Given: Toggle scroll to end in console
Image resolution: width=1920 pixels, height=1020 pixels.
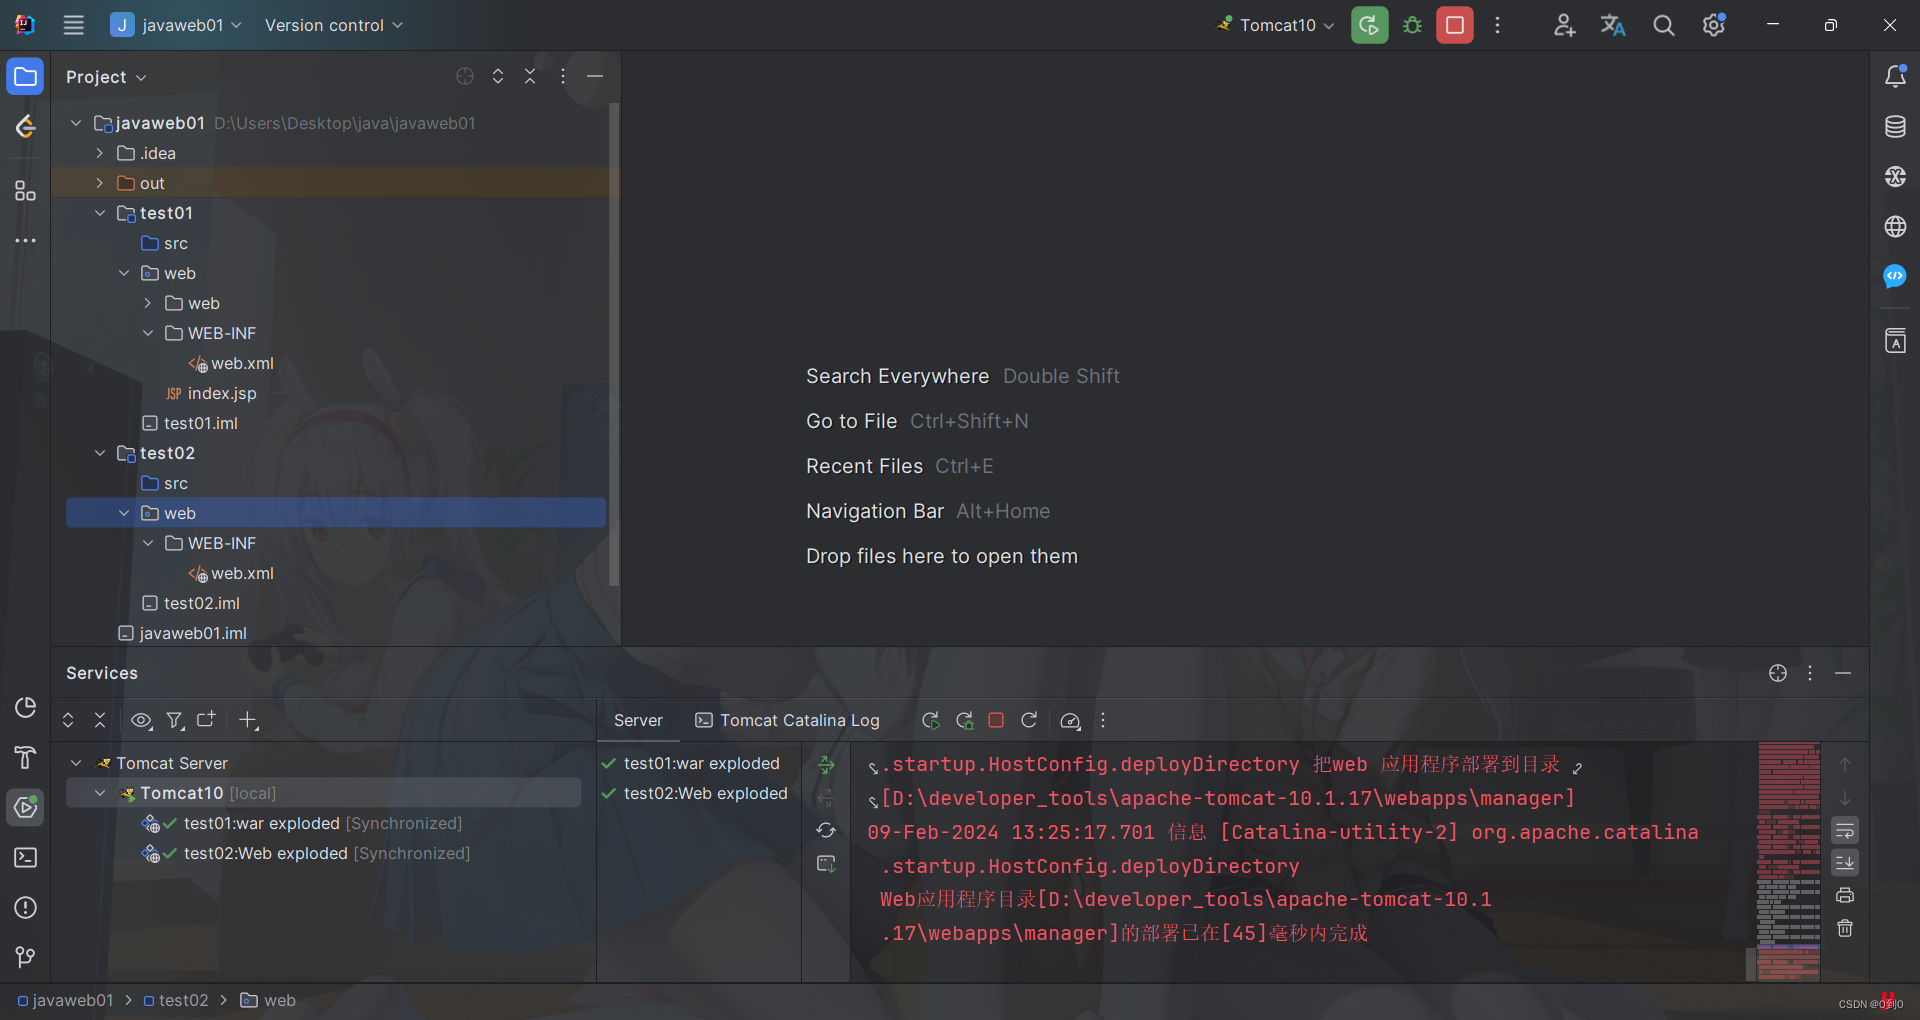Looking at the screenshot, I should pyautogui.click(x=1845, y=862).
